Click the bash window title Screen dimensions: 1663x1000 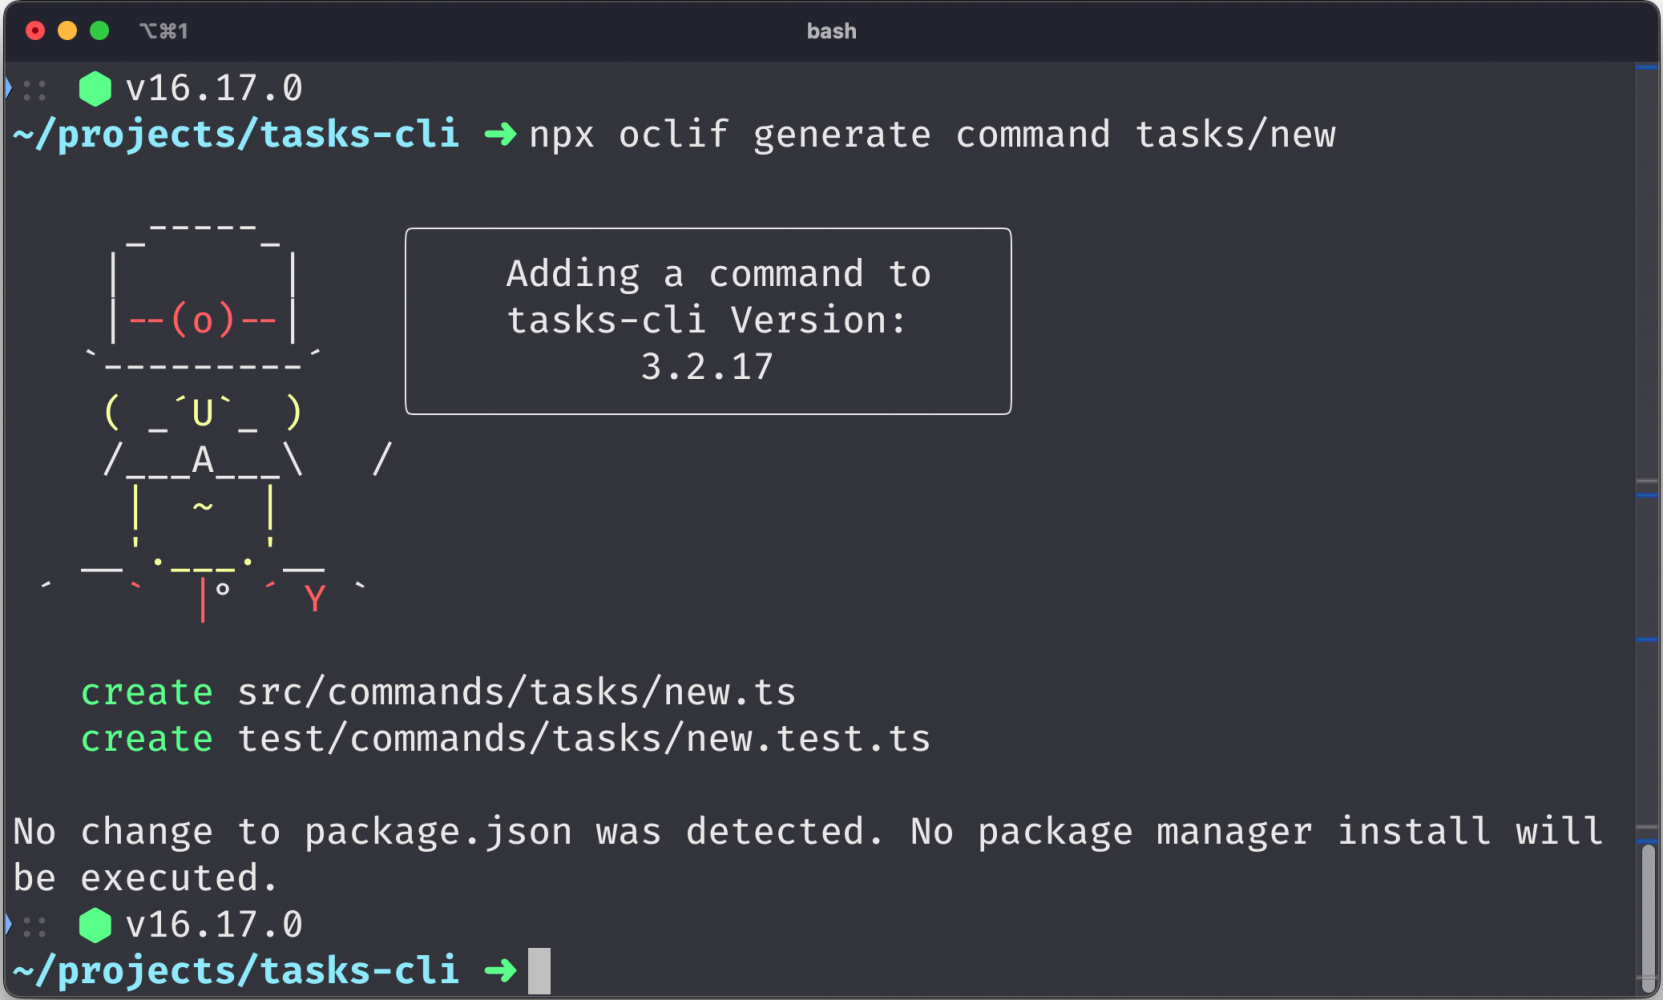point(831,31)
